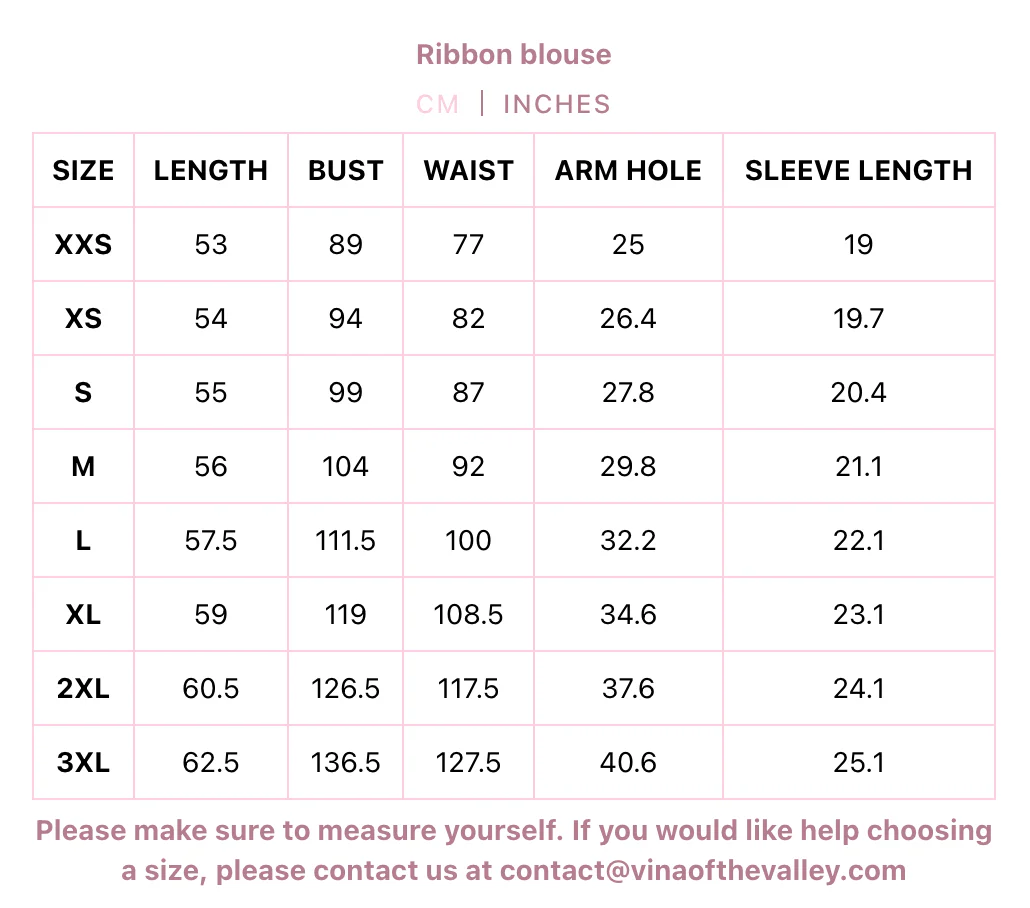
Task: Click the 3XL size row label
Action: coord(83,762)
